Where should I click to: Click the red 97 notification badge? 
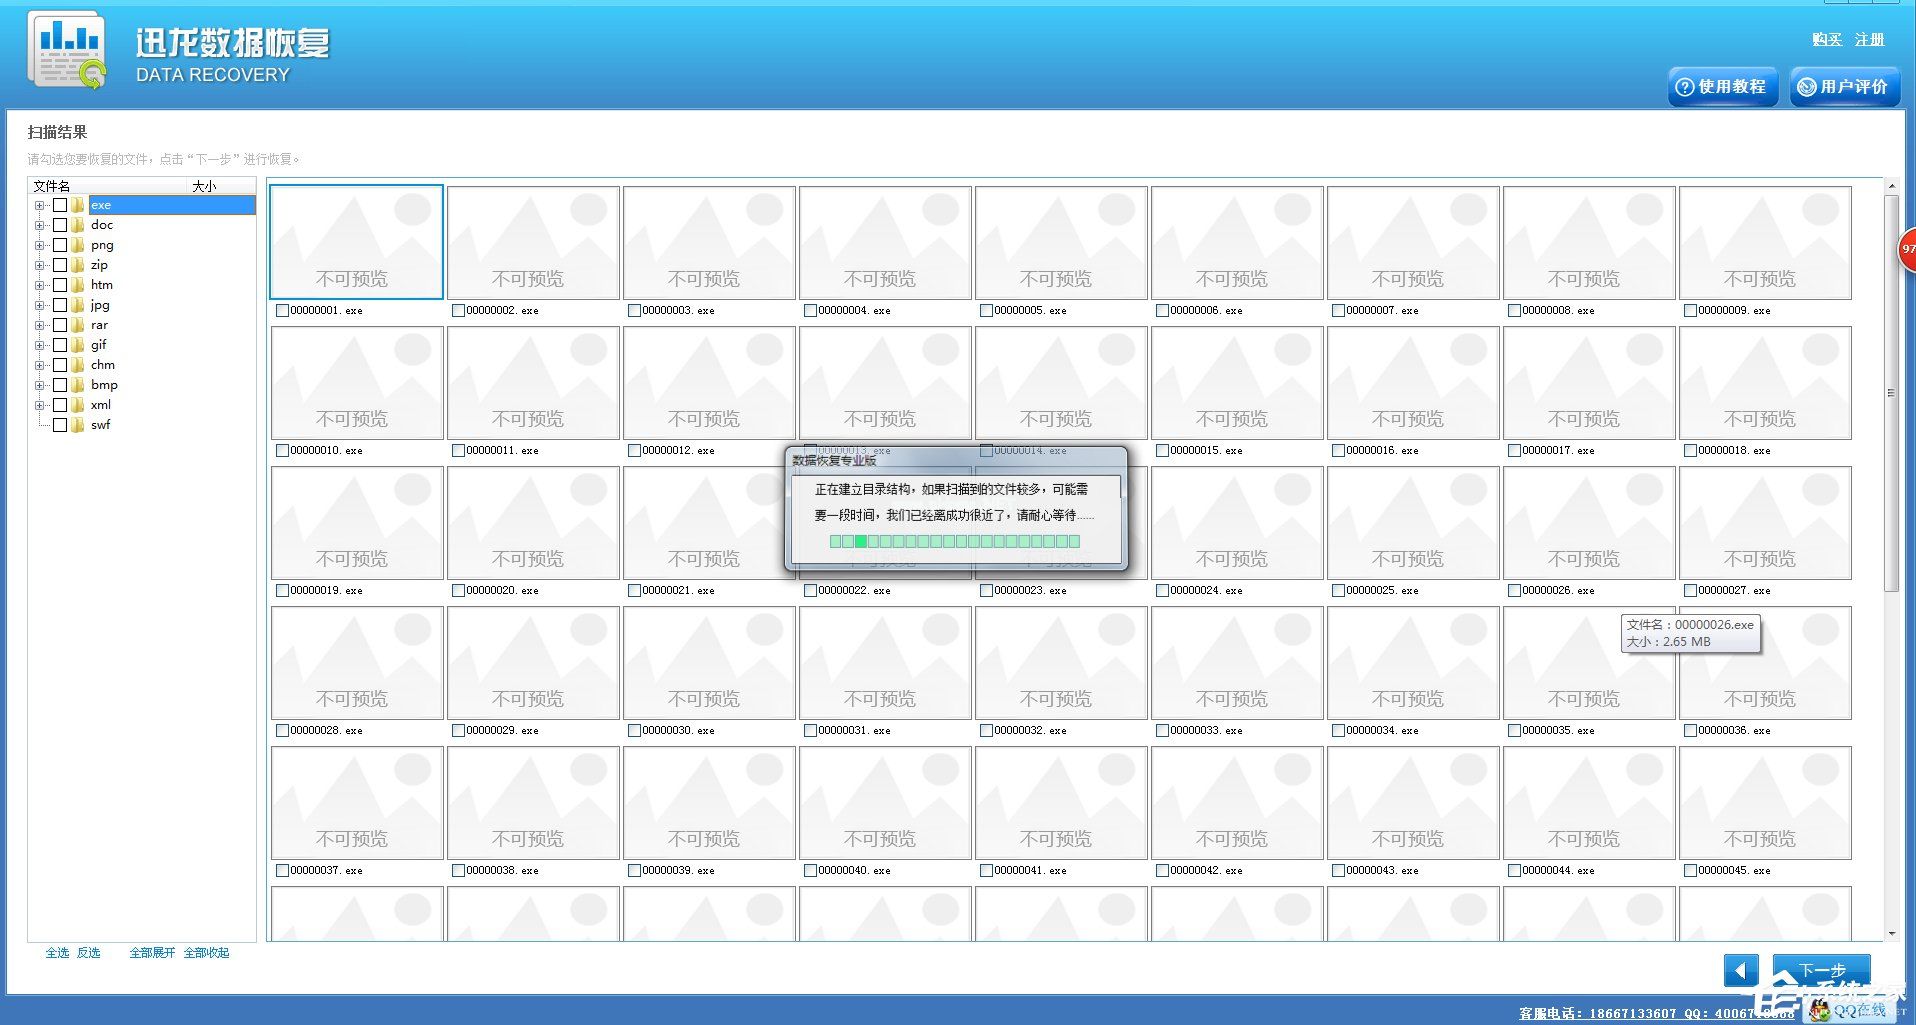1907,249
